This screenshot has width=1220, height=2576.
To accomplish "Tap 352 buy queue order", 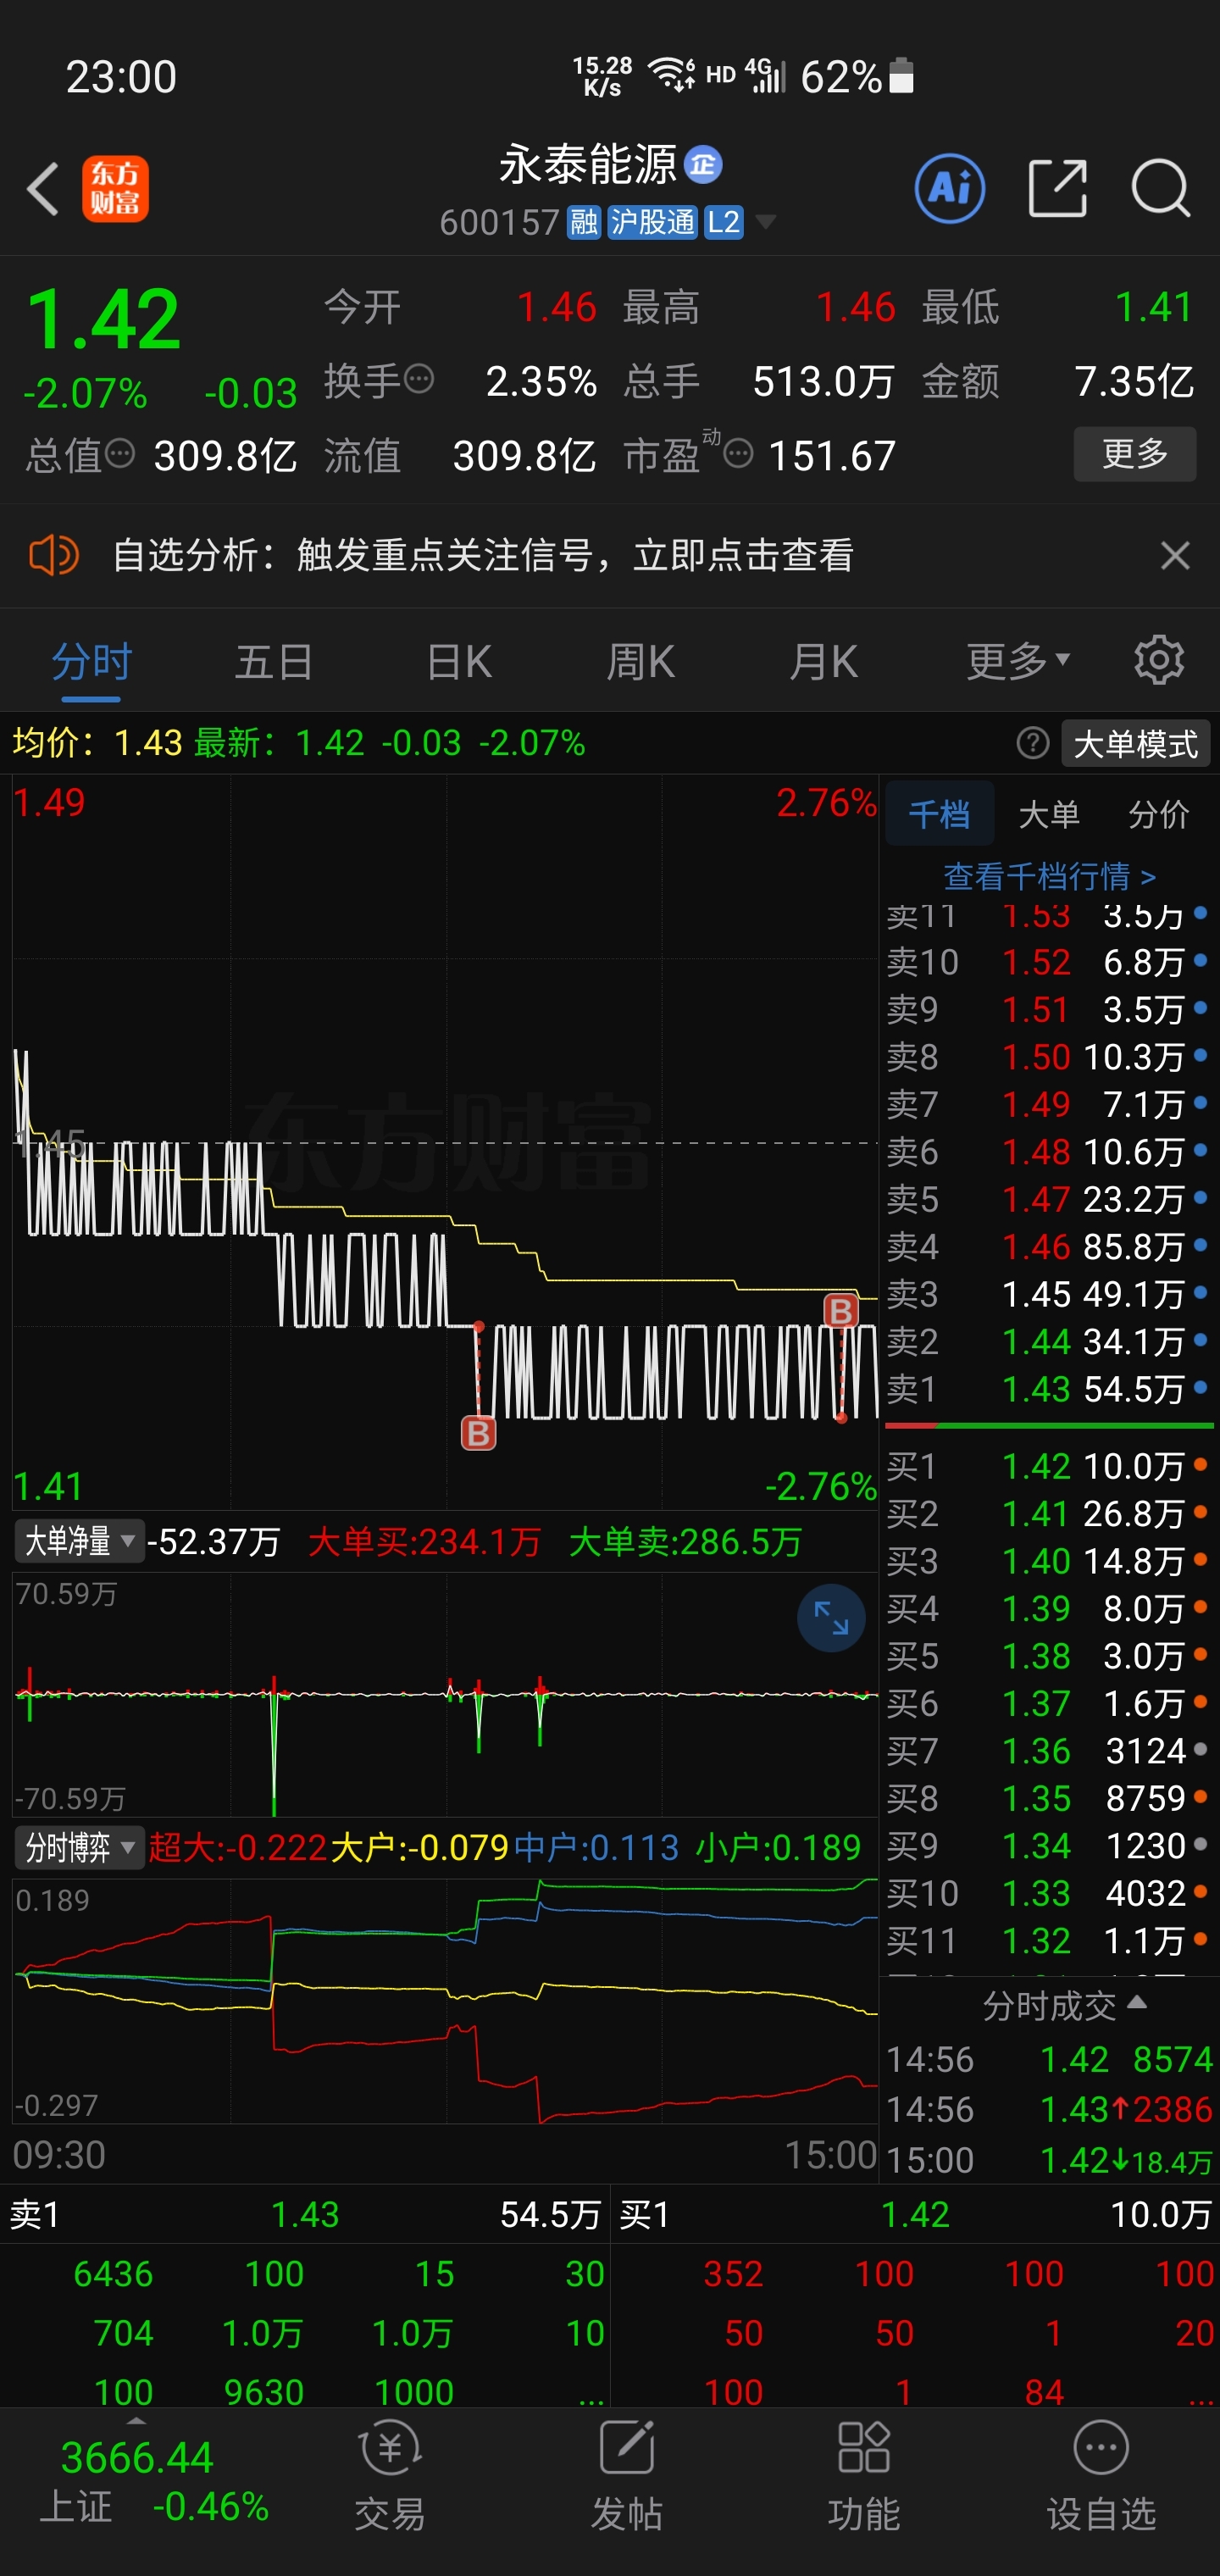I will coord(733,2274).
